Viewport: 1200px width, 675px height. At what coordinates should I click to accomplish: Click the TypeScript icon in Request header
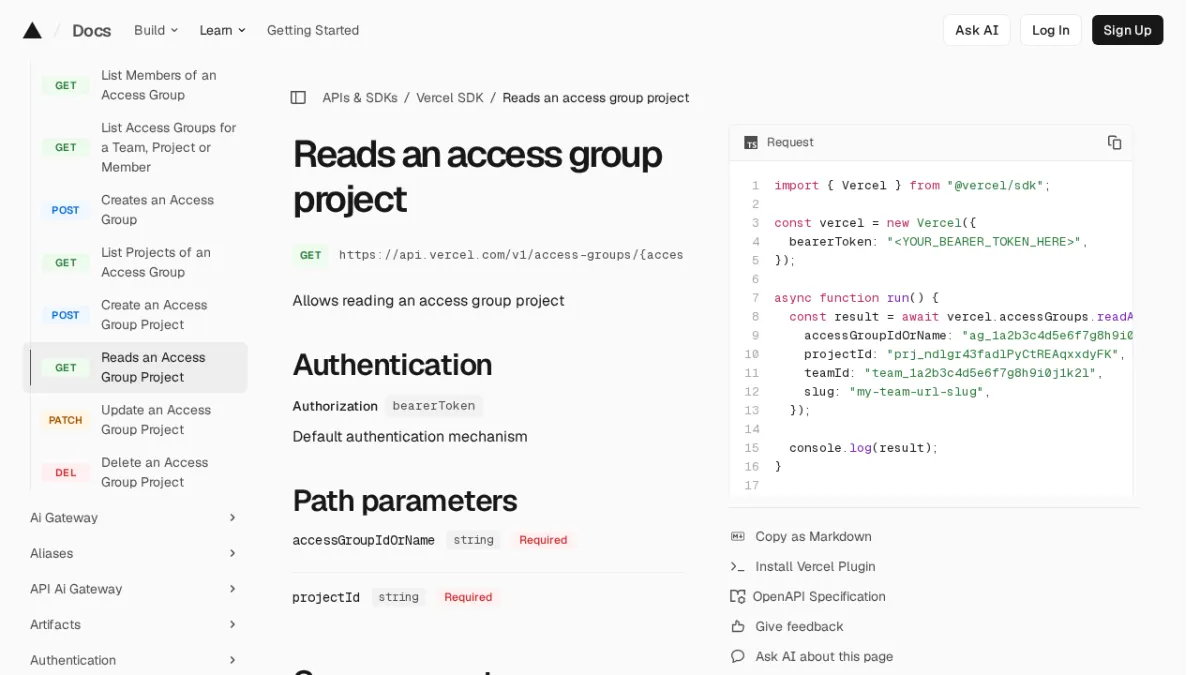click(x=751, y=143)
